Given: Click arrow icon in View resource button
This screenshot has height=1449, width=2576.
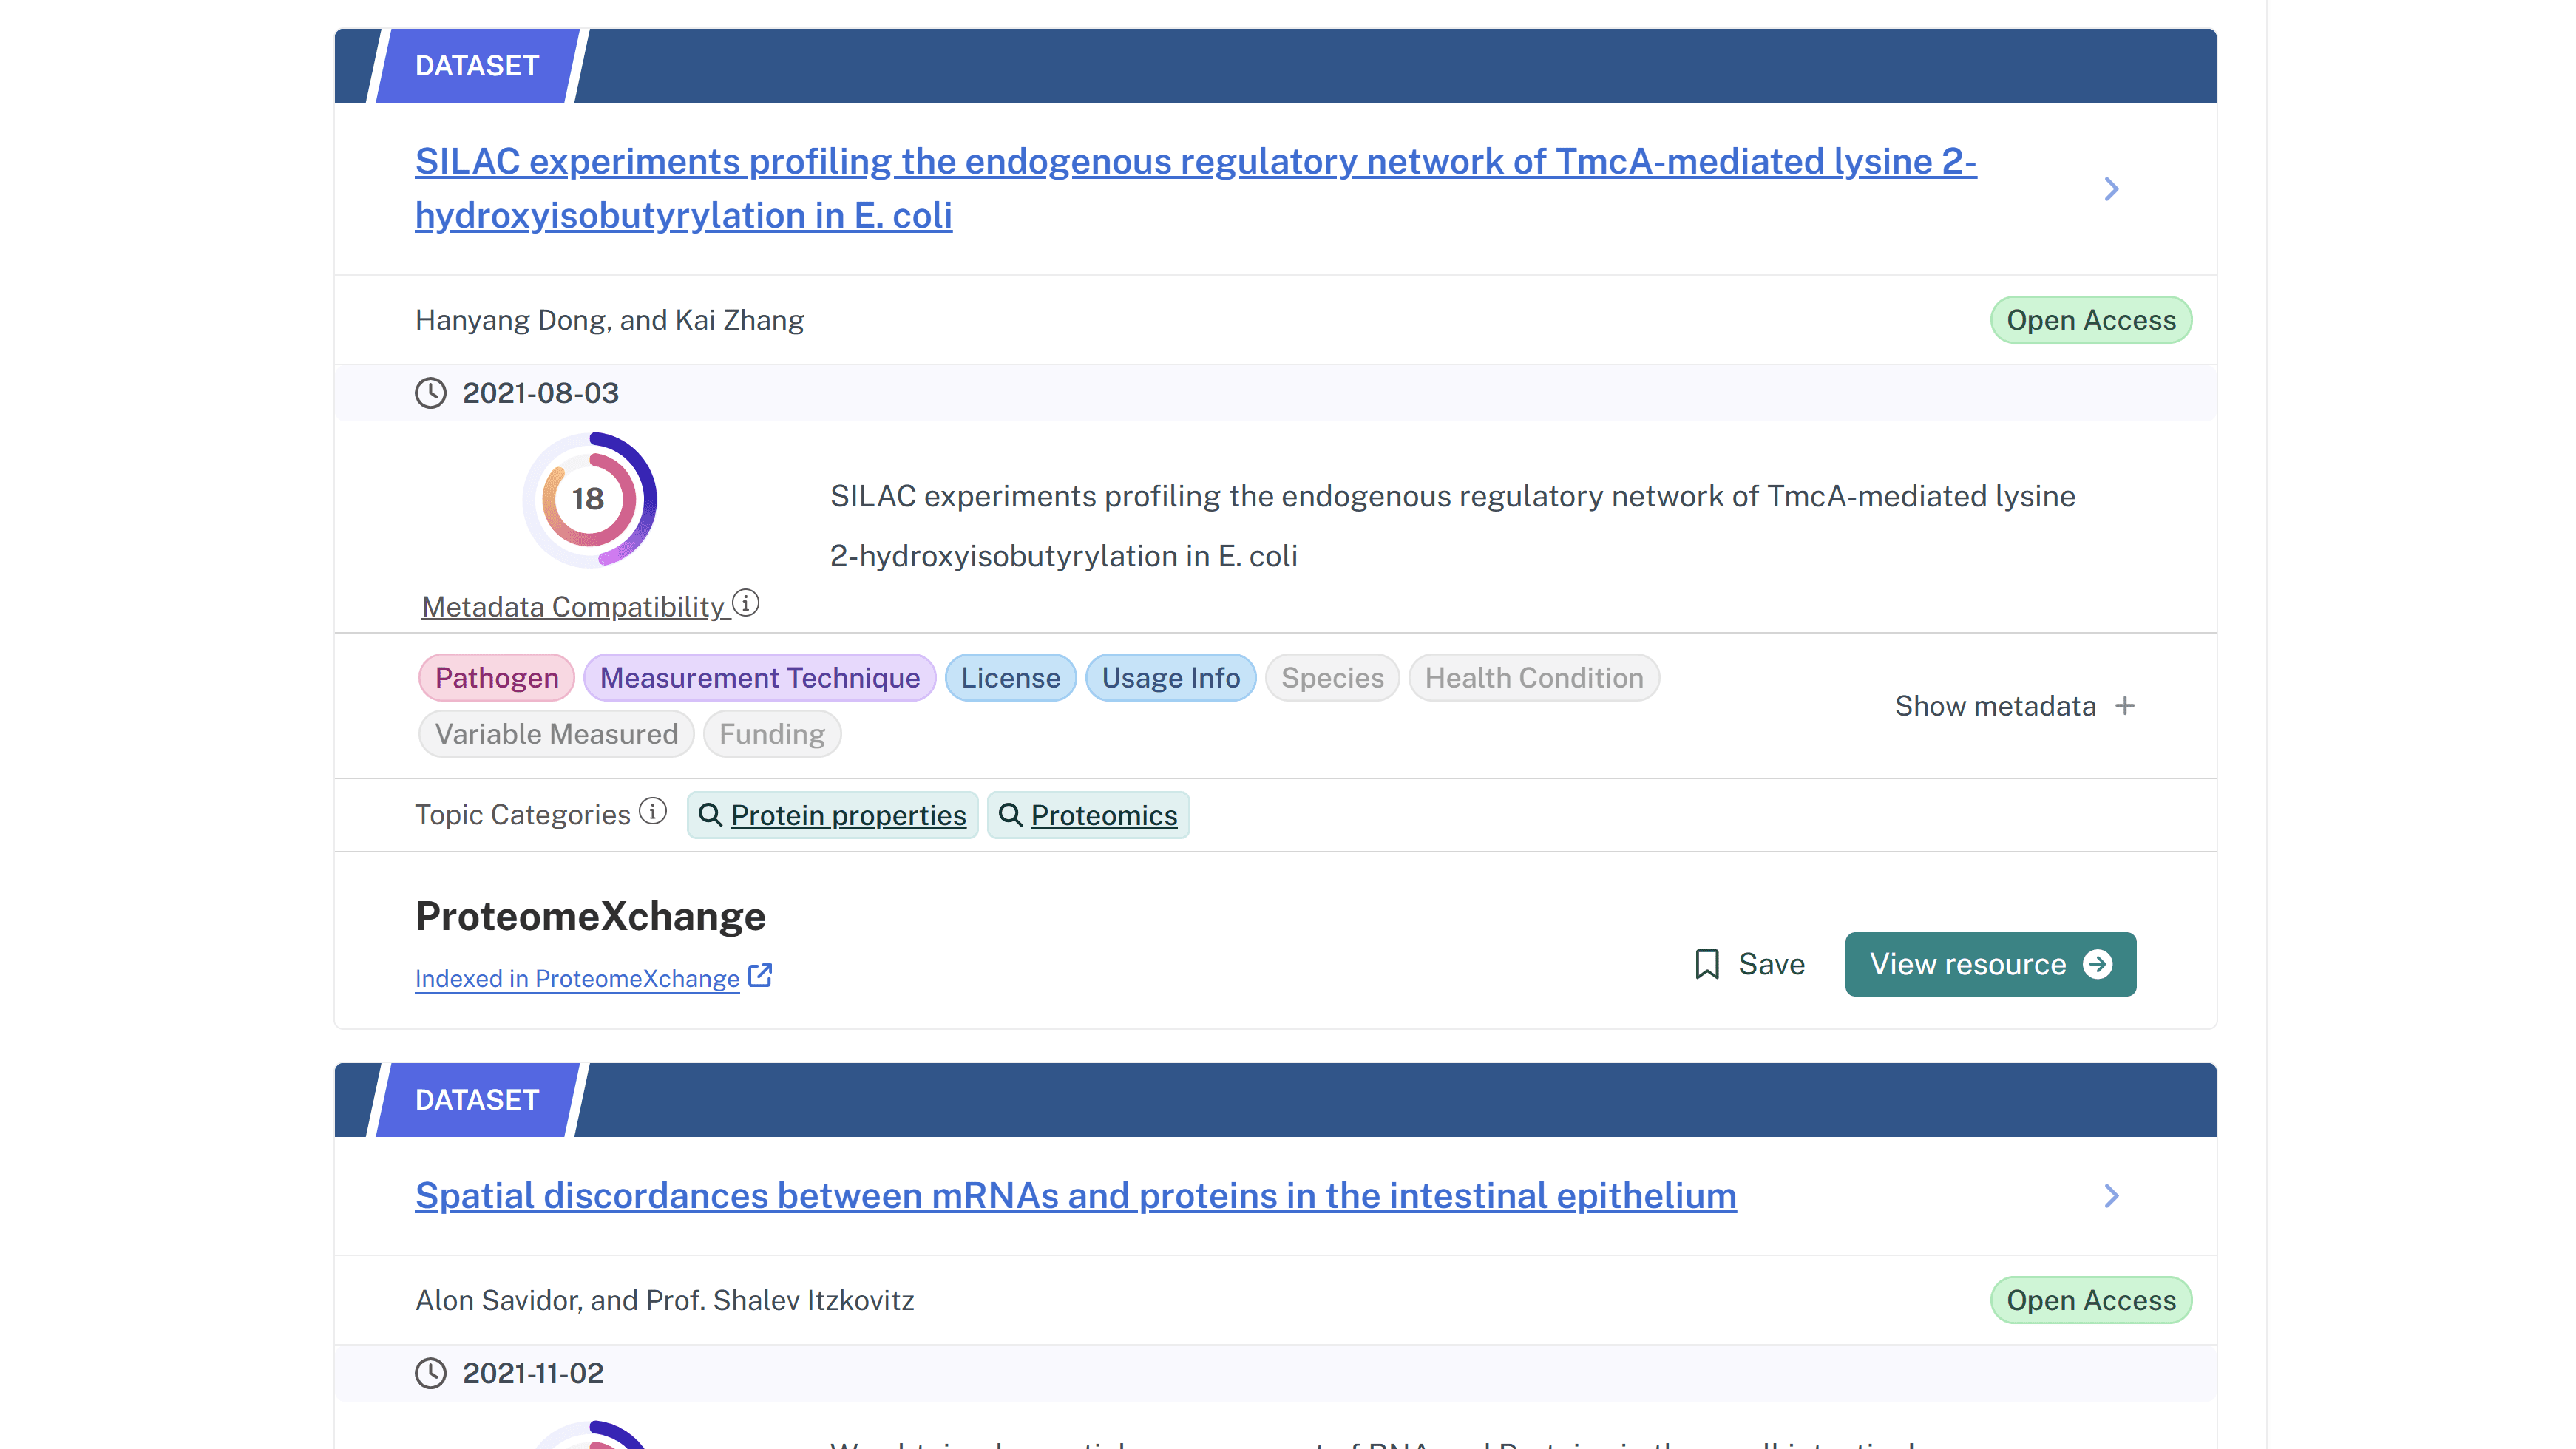Looking at the screenshot, I should [x=2097, y=964].
